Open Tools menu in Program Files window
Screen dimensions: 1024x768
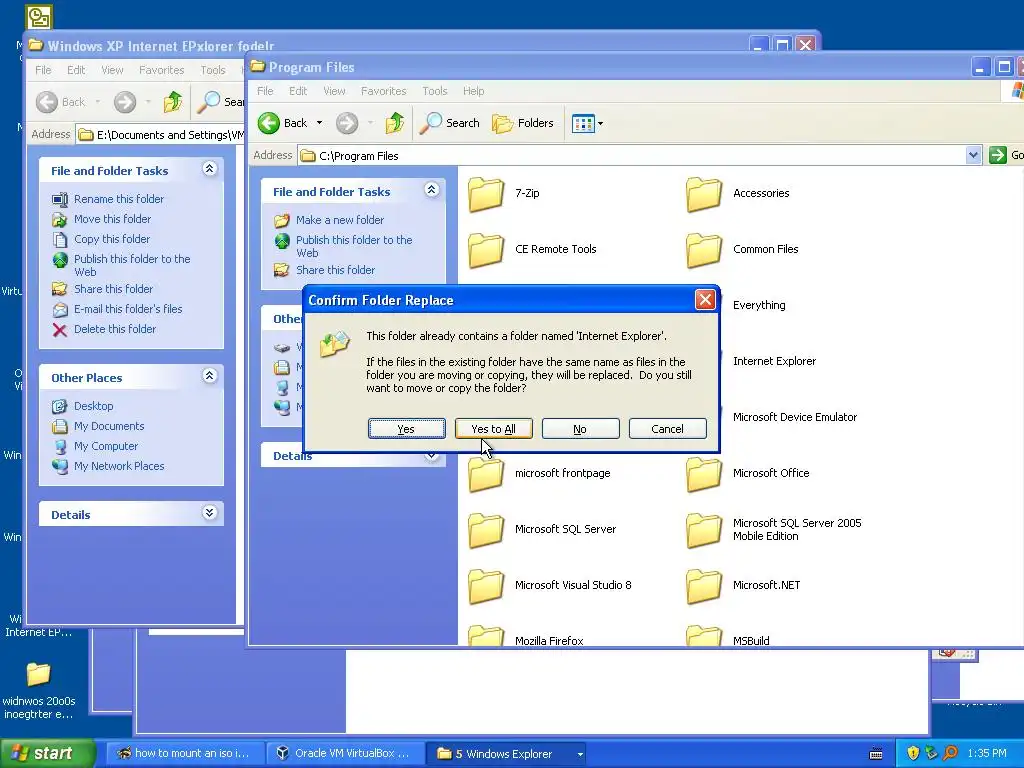point(434,91)
